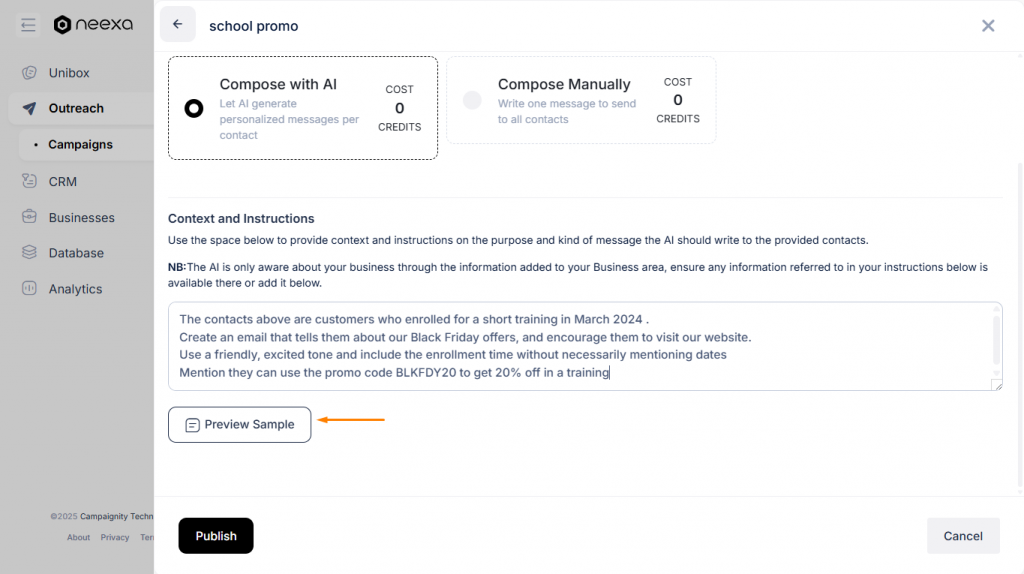Open the Campaigns submenu item
The width and height of the screenshot is (1024, 574).
coord(80,145)
